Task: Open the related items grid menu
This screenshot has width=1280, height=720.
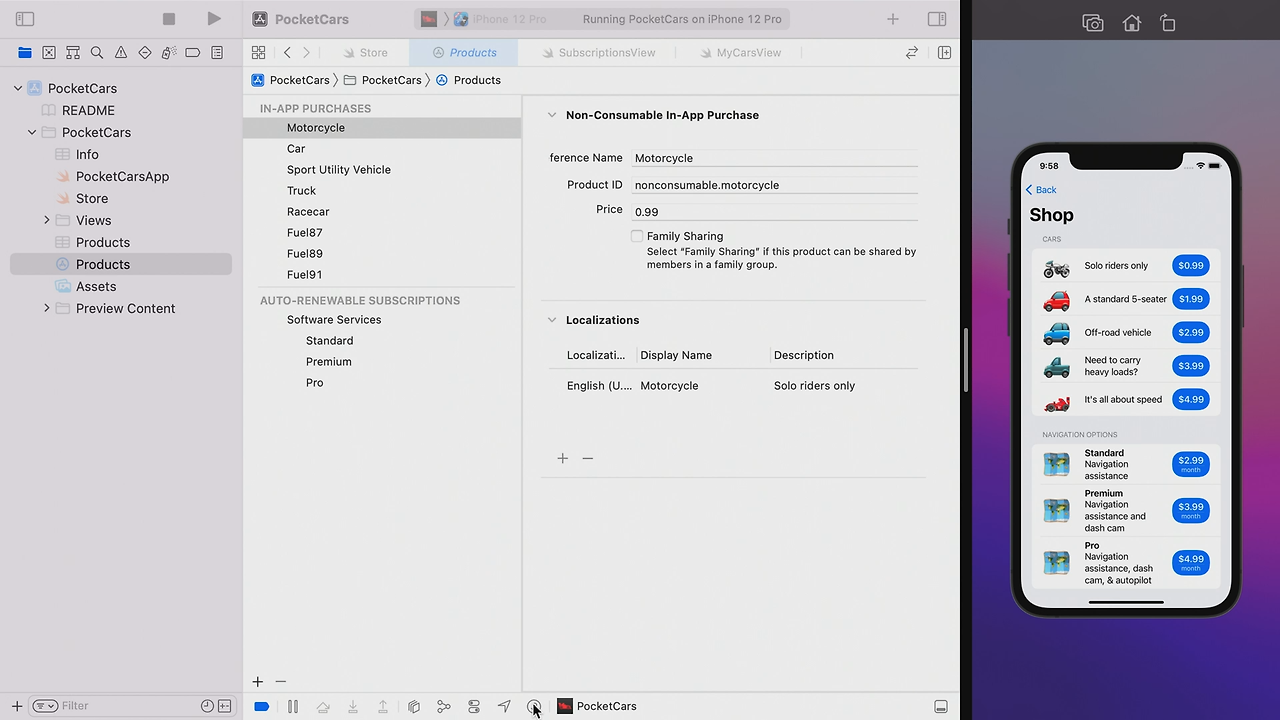Action: tap(259, 52)
